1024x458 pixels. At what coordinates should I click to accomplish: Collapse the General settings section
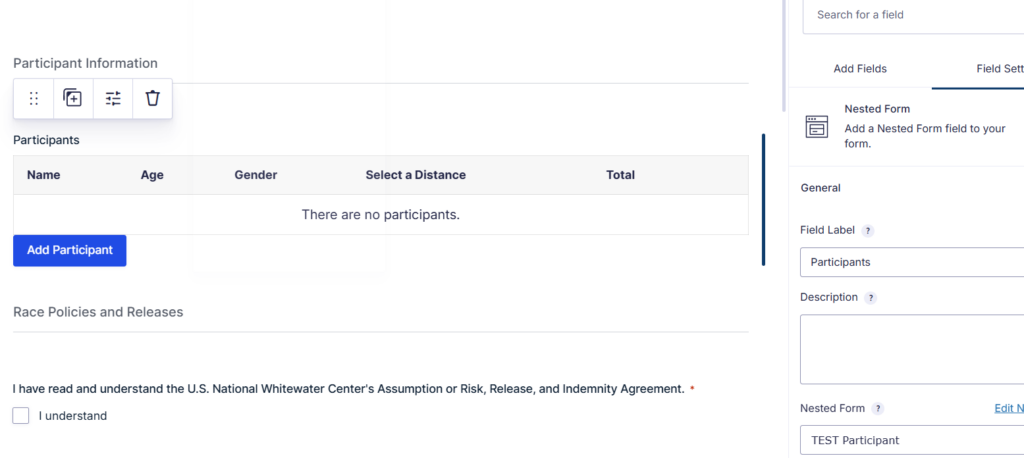coord(821,188)
